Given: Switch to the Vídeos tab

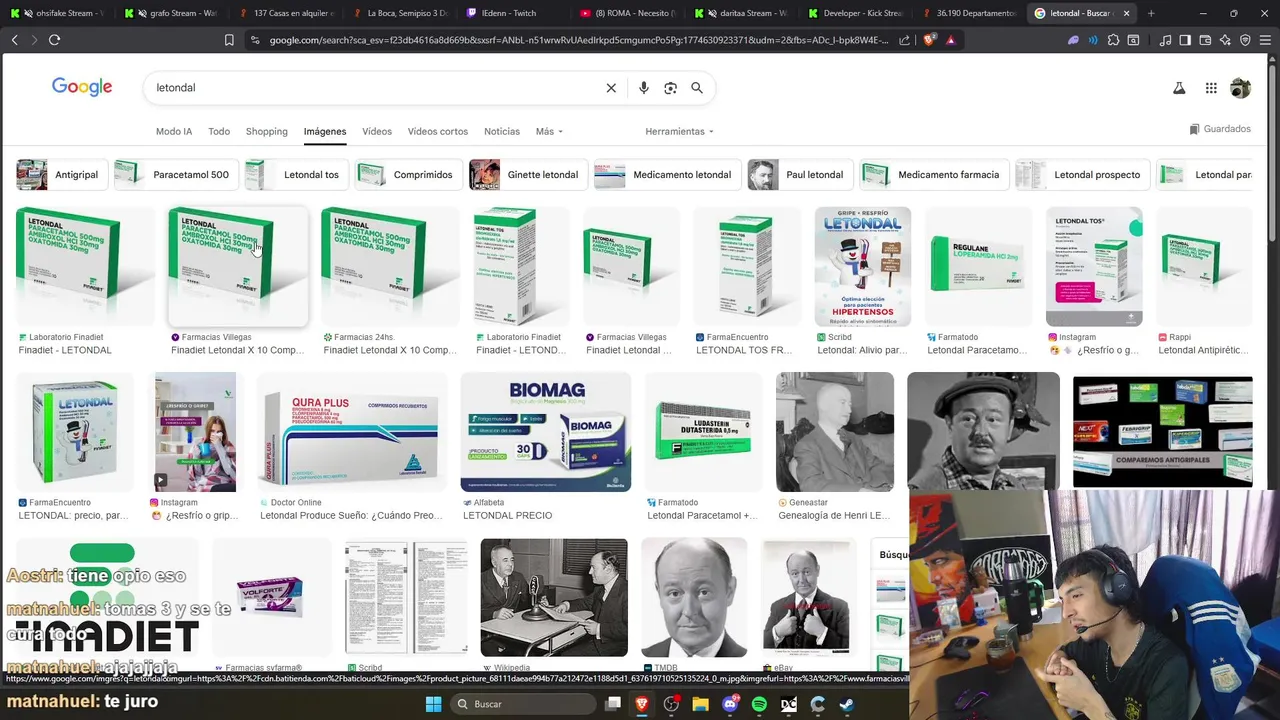Looking at the screenshot, I should coord(377,131).
